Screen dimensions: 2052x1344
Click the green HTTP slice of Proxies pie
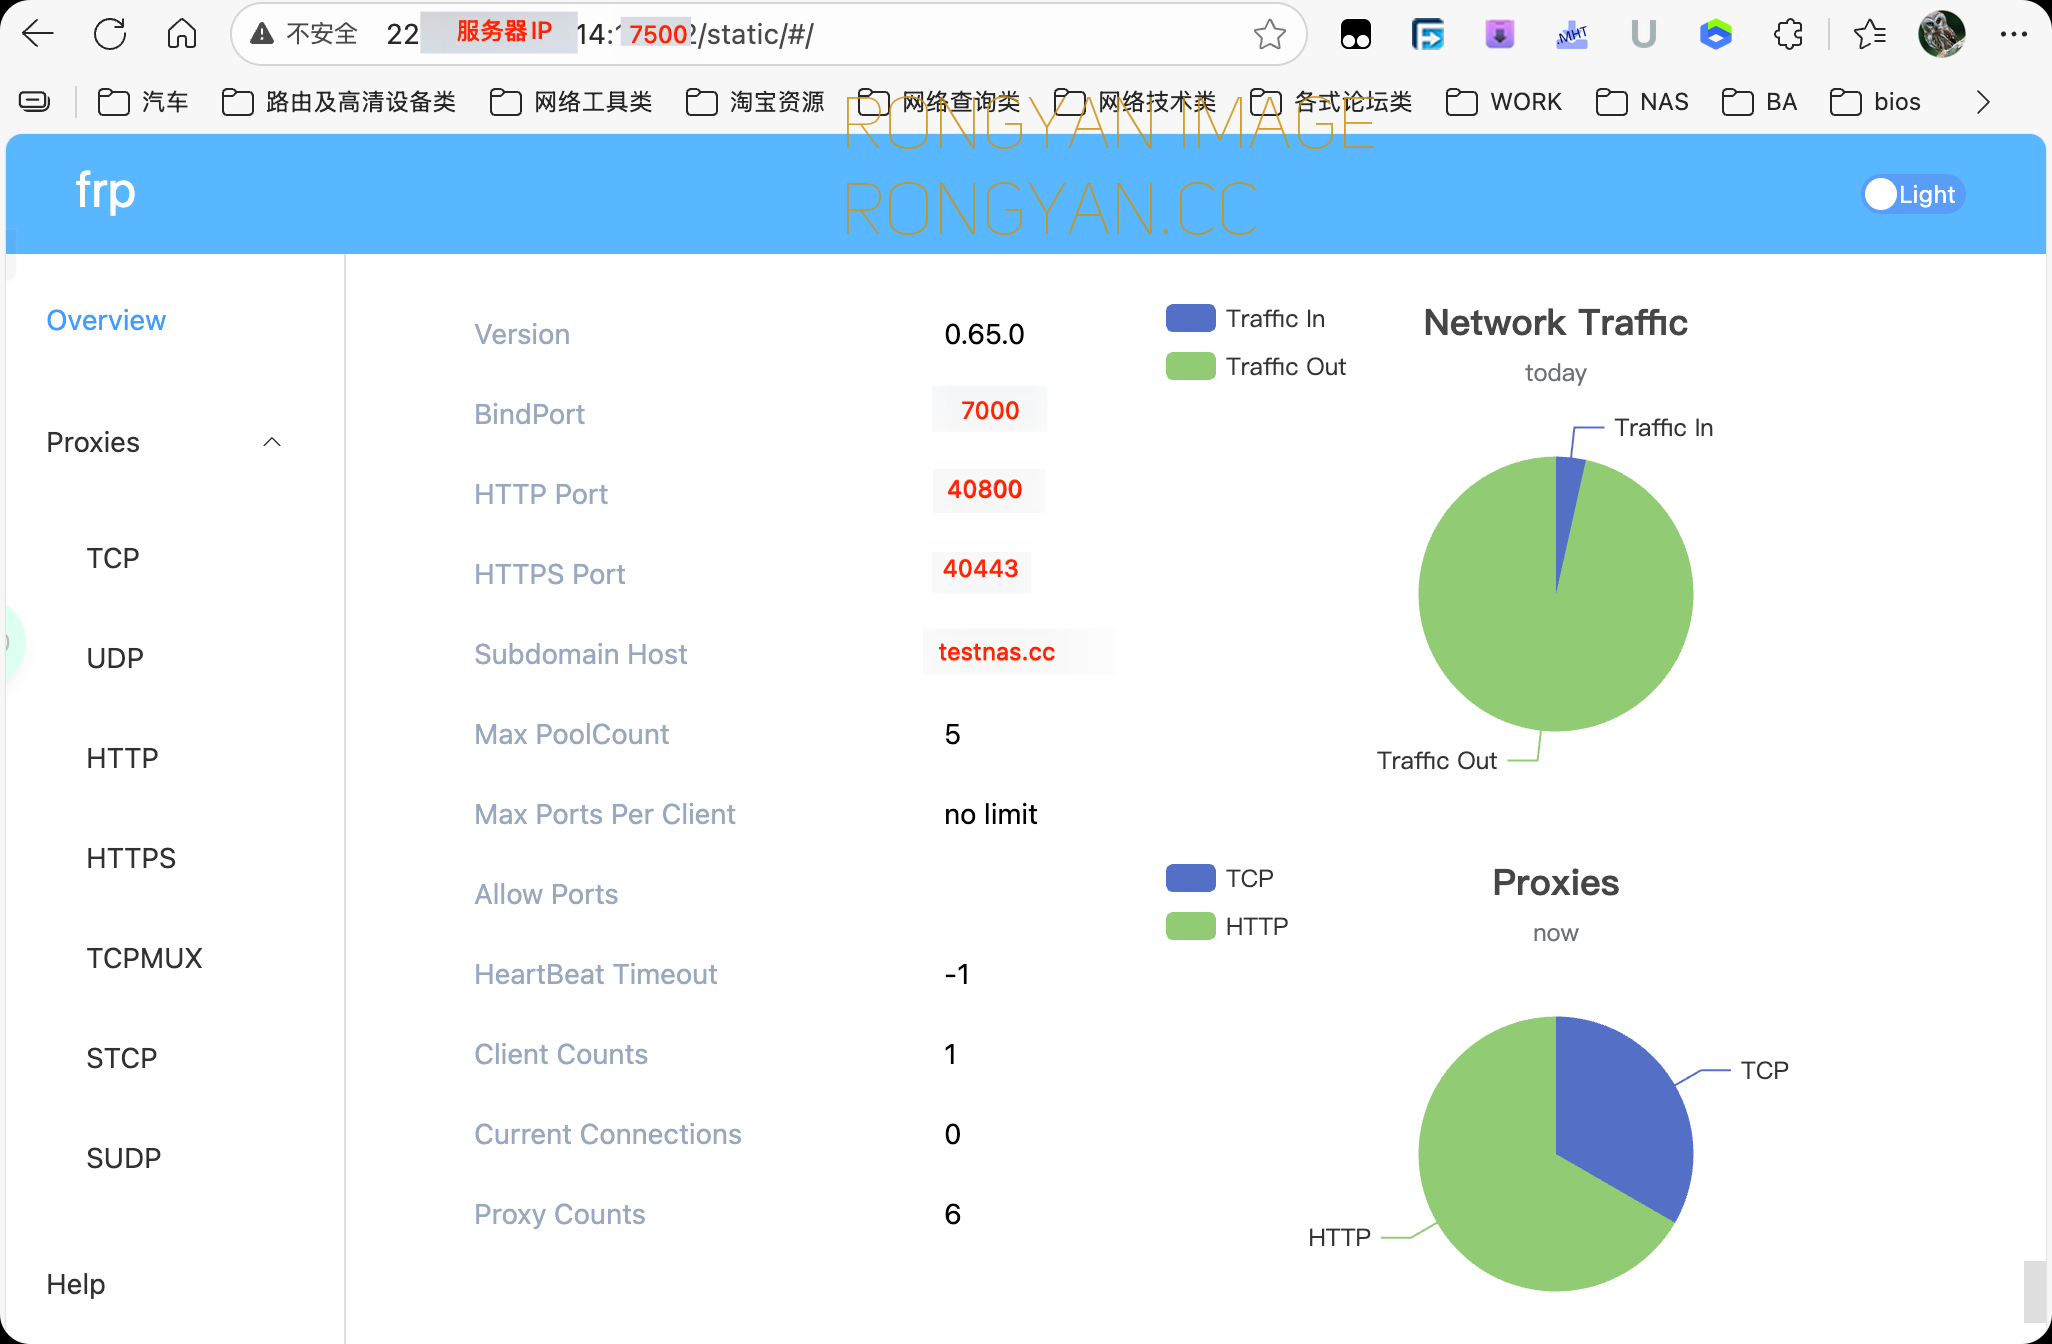pos(1490,1180)
